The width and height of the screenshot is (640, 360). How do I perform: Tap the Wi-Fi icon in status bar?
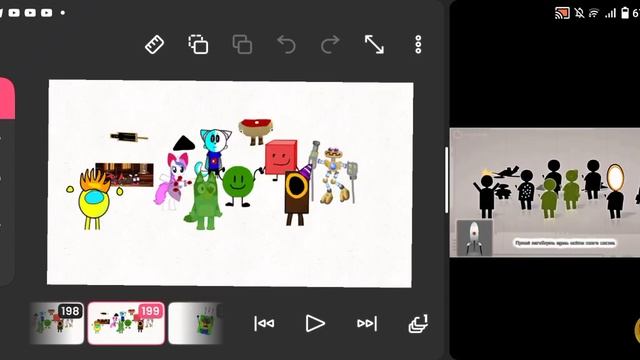click(x=594, y=13)
